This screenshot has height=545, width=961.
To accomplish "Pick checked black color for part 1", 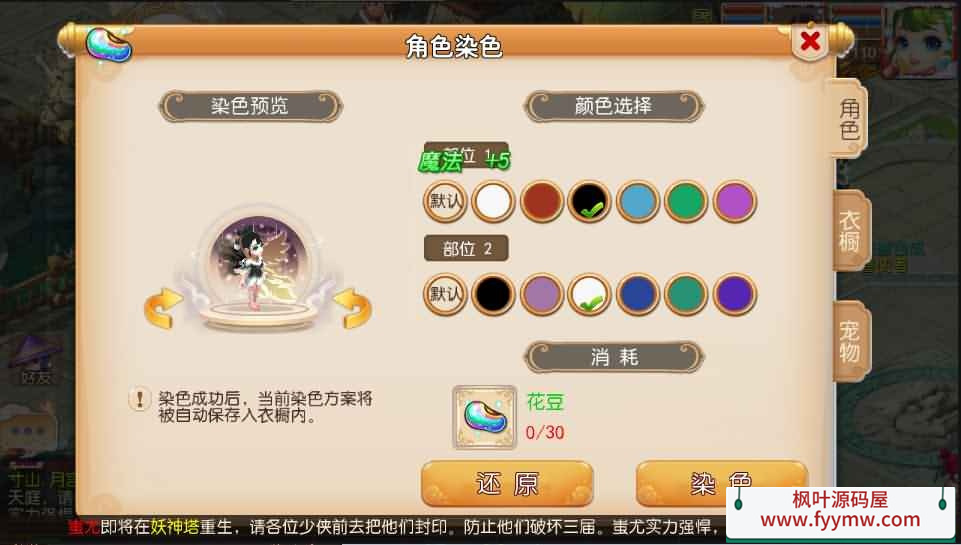I will pos(590,201).
